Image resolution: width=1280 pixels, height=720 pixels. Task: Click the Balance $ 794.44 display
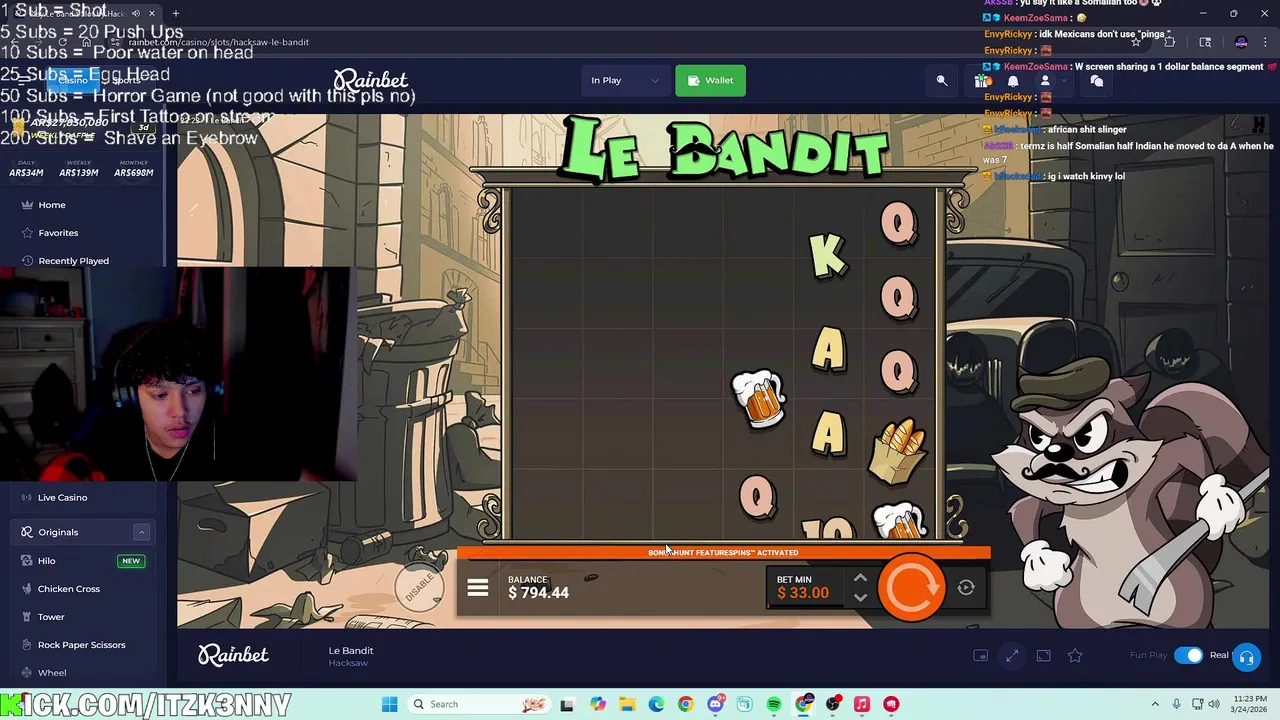pos(538,587)
